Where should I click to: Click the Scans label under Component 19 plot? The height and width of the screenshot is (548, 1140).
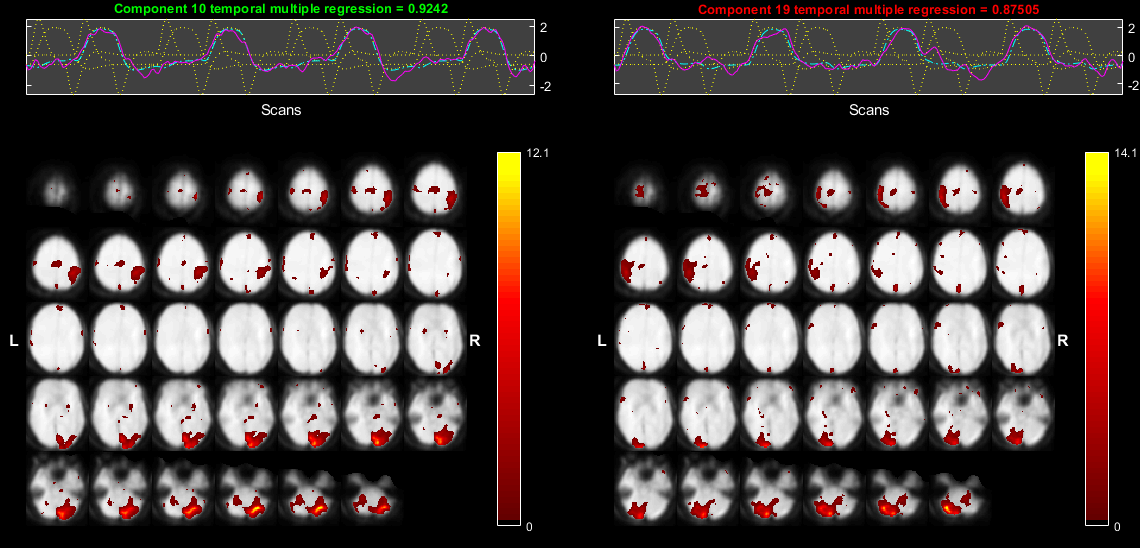click(869, 110)
